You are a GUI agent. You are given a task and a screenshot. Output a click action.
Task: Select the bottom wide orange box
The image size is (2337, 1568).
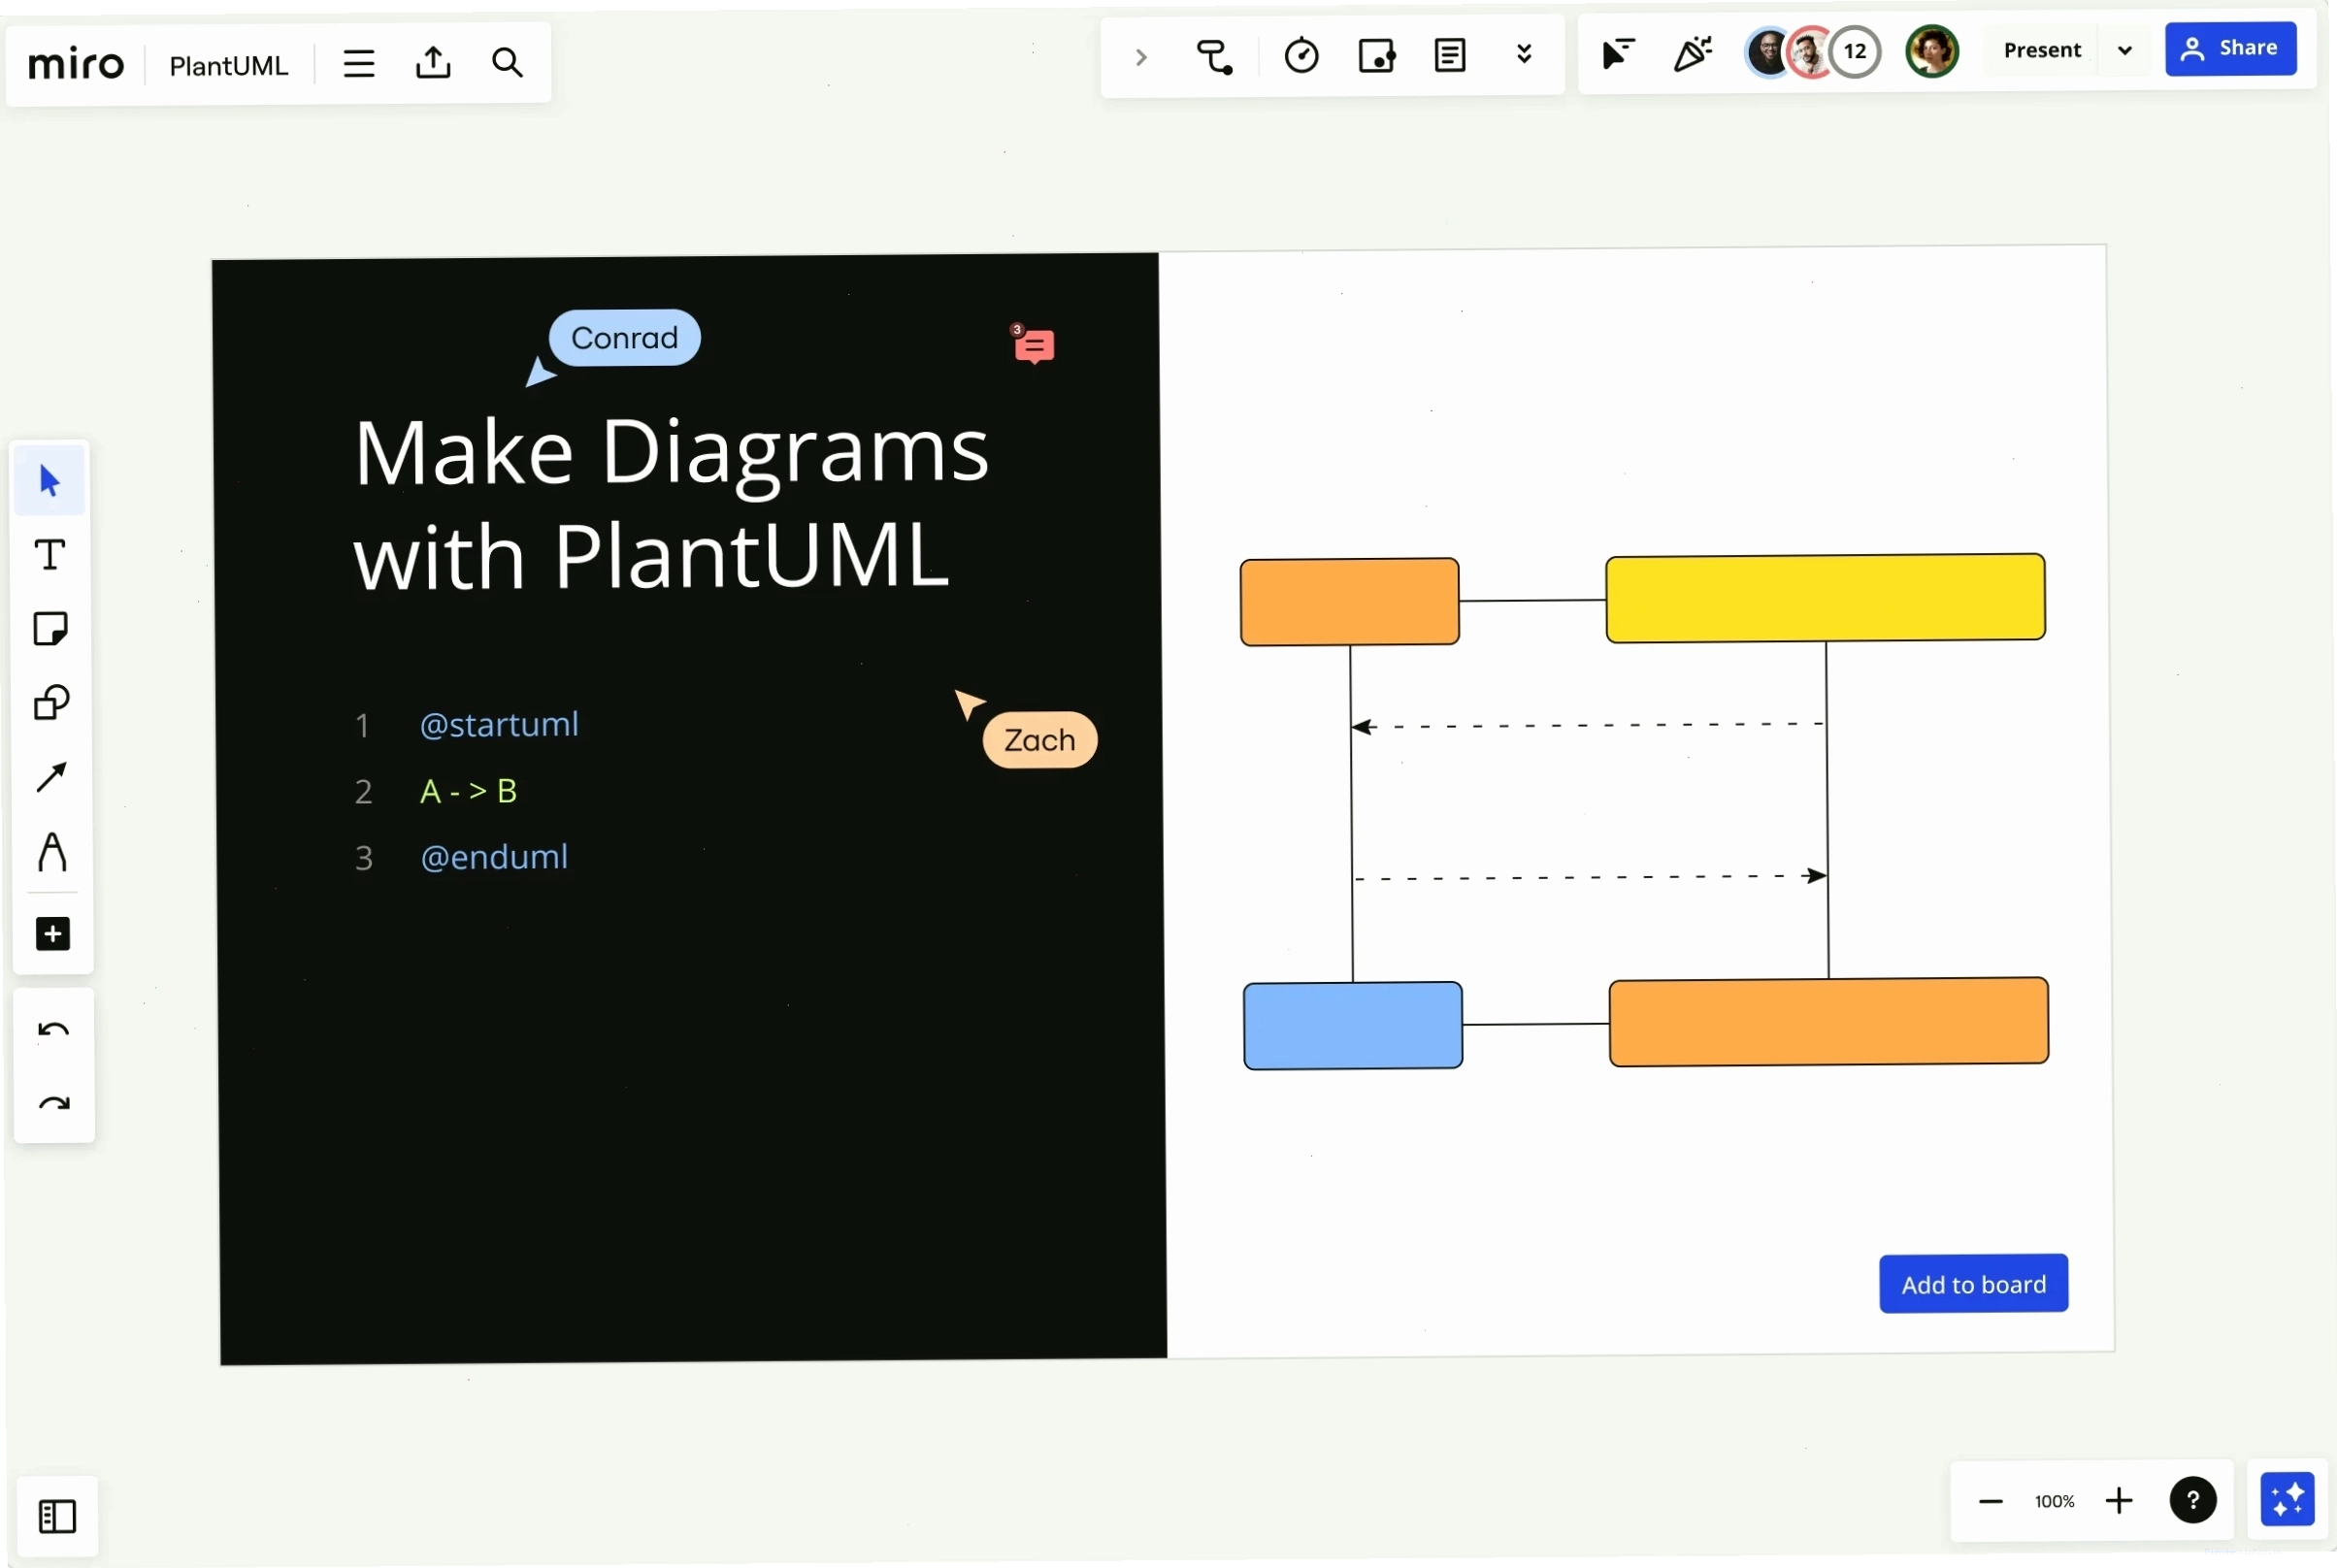point(1827,1022)
